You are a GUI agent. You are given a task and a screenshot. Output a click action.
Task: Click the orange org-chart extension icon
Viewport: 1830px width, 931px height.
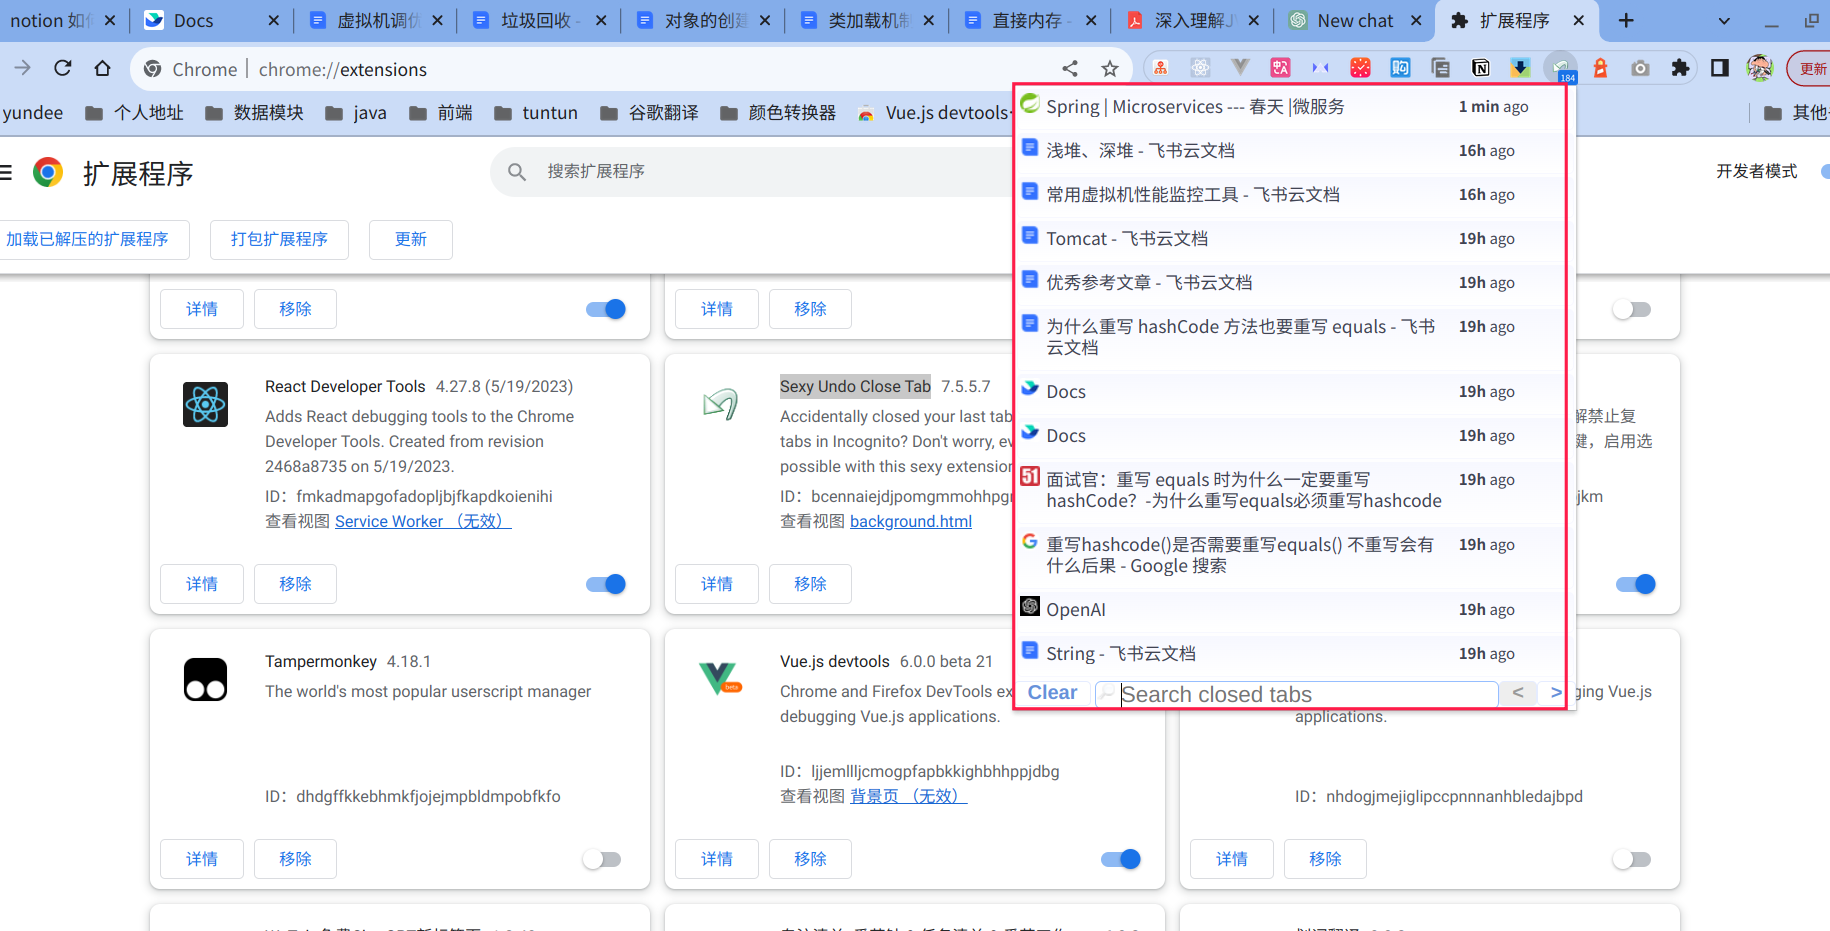click(x=1160, y=68)
